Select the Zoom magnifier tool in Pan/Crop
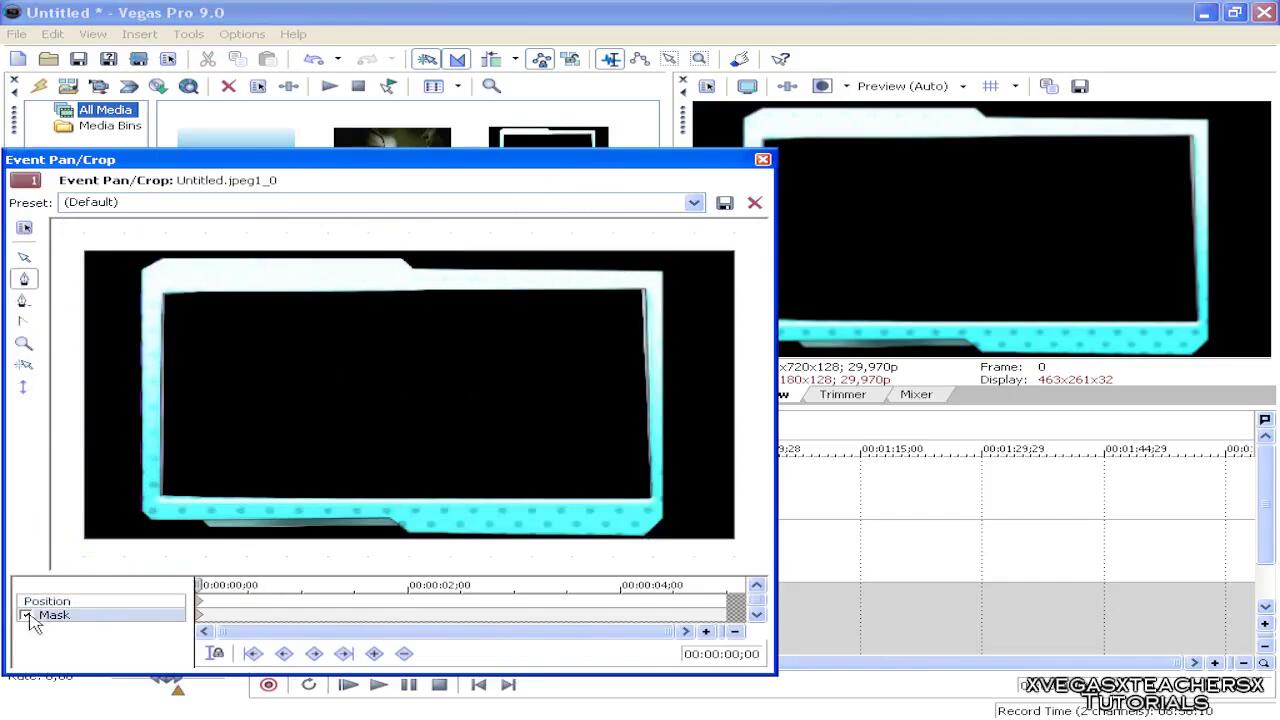The image size is (1280, 720). [24, 343]
